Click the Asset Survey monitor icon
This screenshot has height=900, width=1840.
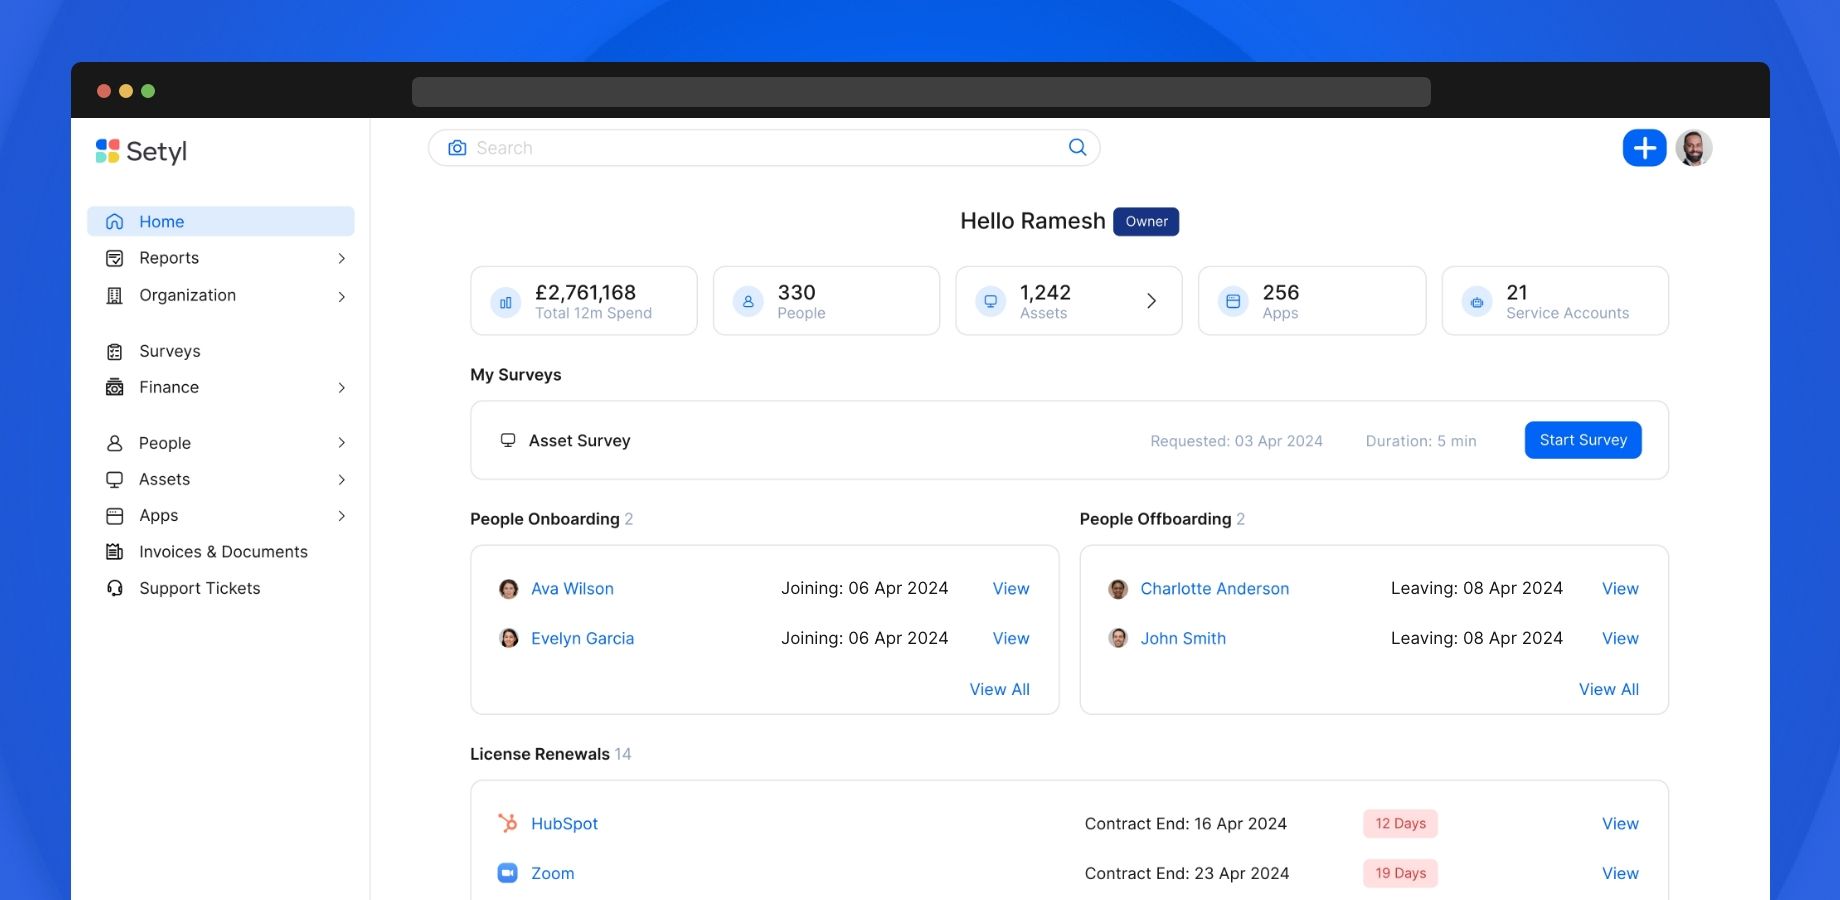[x=508, y=440]
